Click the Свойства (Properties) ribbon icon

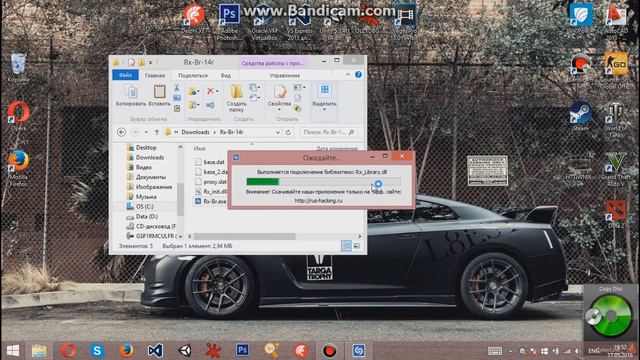[x=280, y=95]
